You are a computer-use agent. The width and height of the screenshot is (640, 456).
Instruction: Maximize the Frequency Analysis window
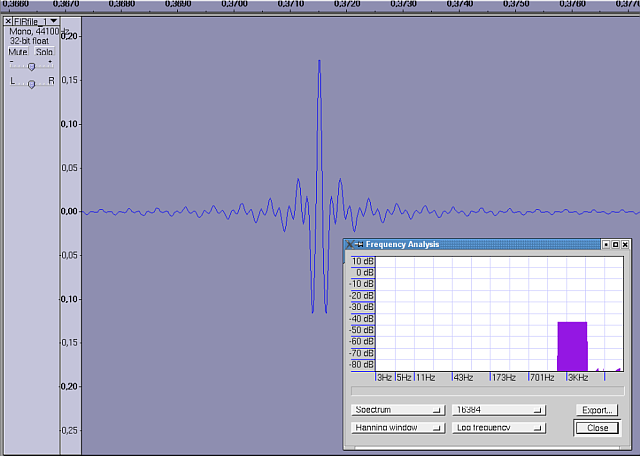[x=615, y=244]
